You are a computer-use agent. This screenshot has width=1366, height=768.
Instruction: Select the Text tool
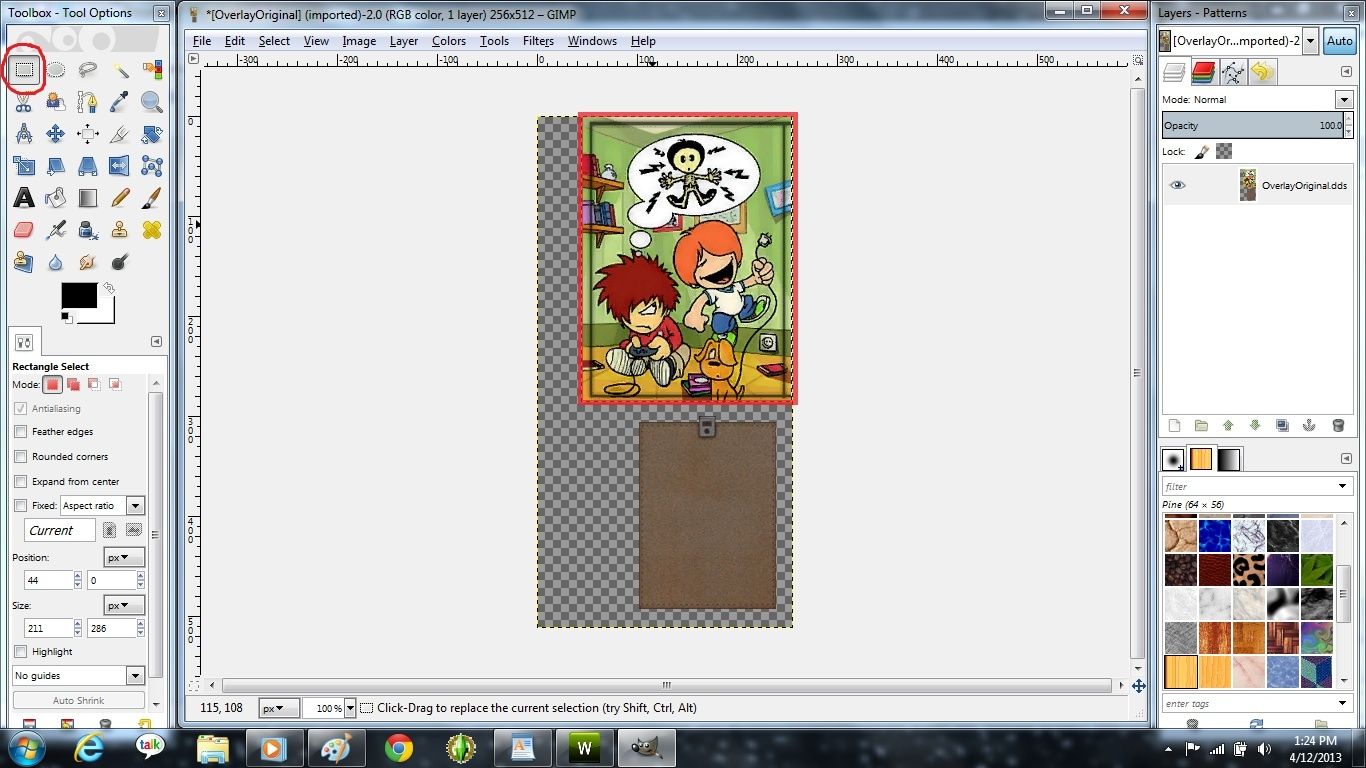24,198
